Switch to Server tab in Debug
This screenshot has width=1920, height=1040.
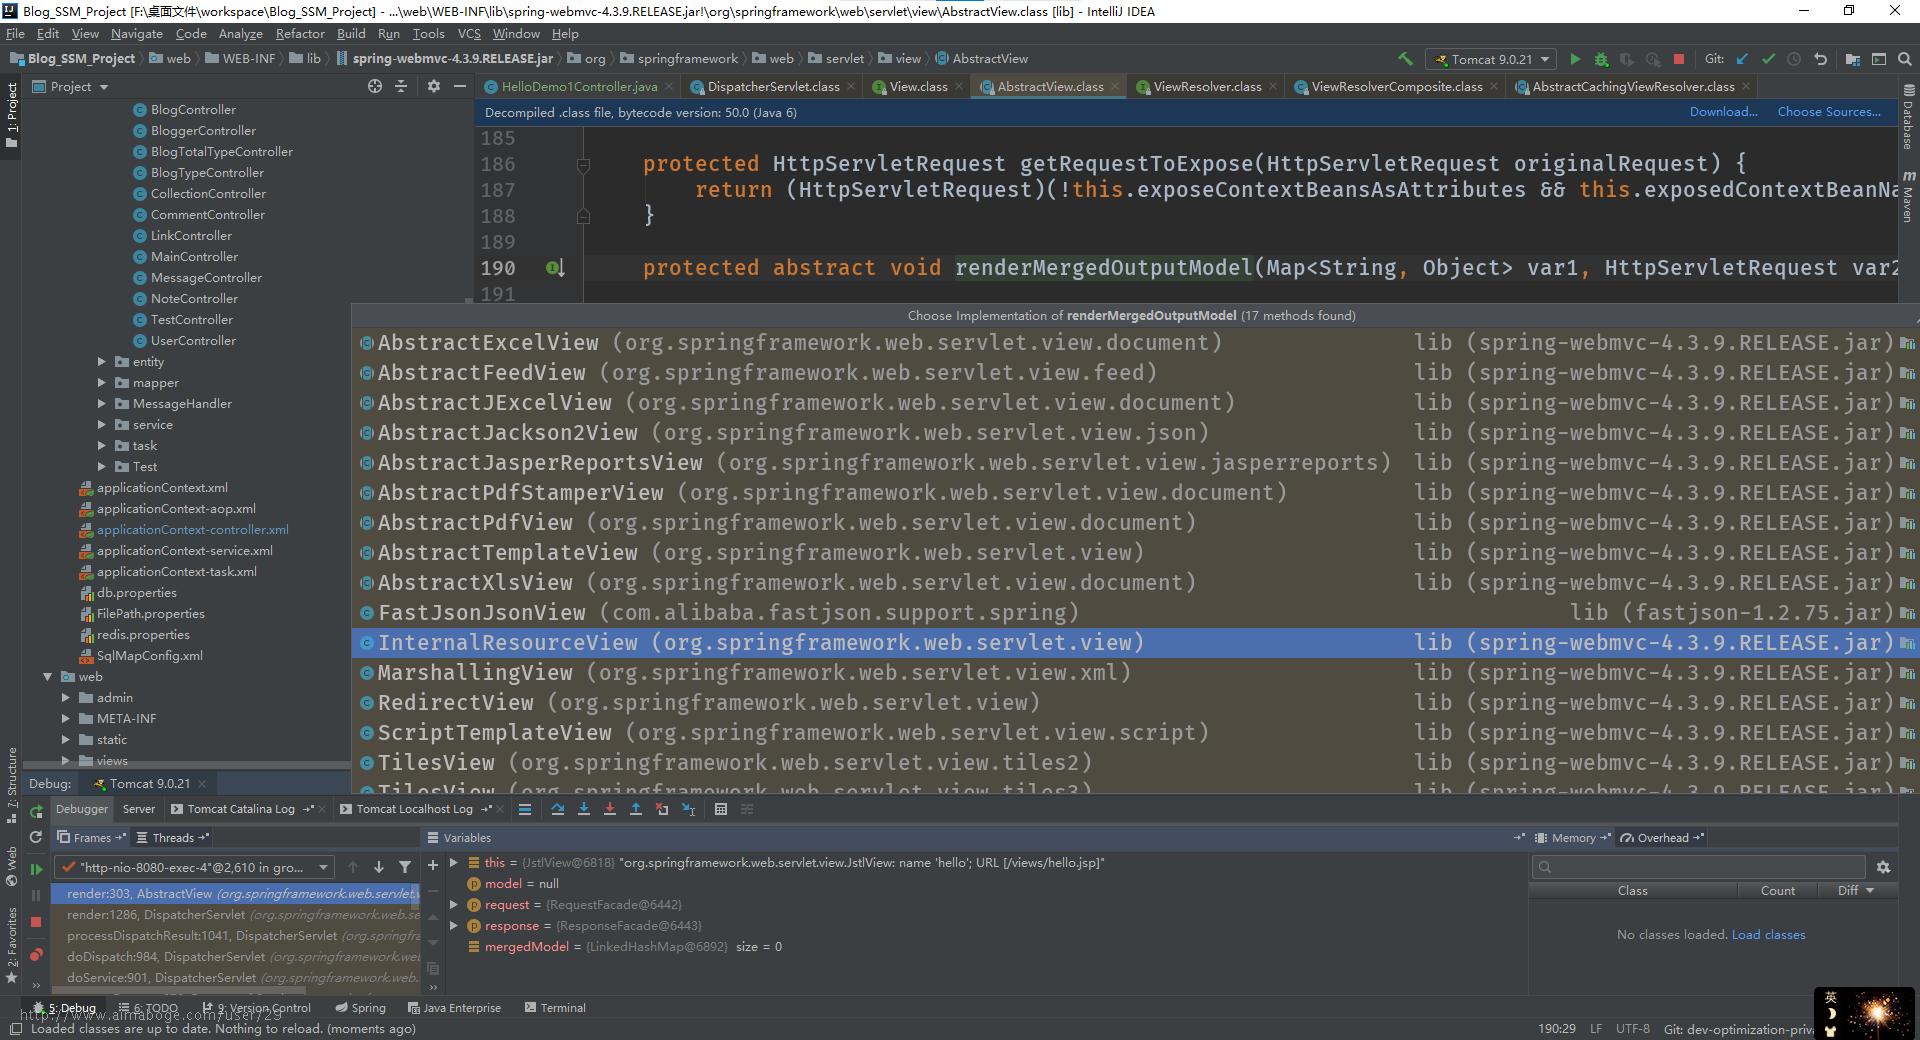click(139, 809)
